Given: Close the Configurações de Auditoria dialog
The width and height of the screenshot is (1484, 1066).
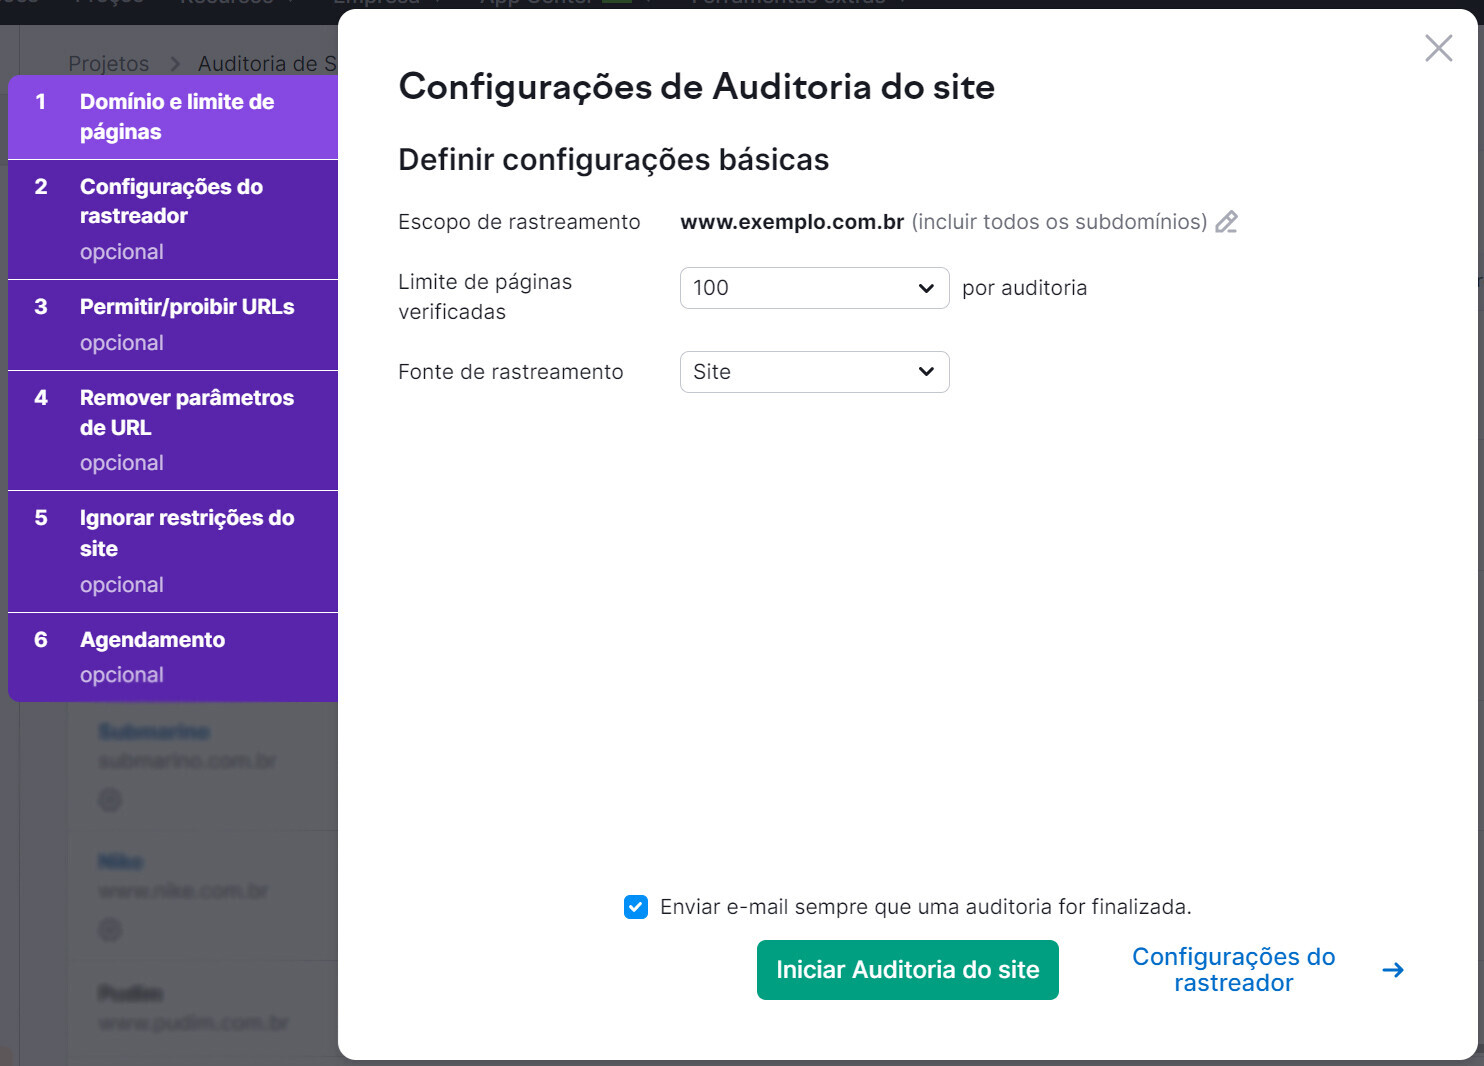Looking at the screenshot, I should [x=1438, y=48].
